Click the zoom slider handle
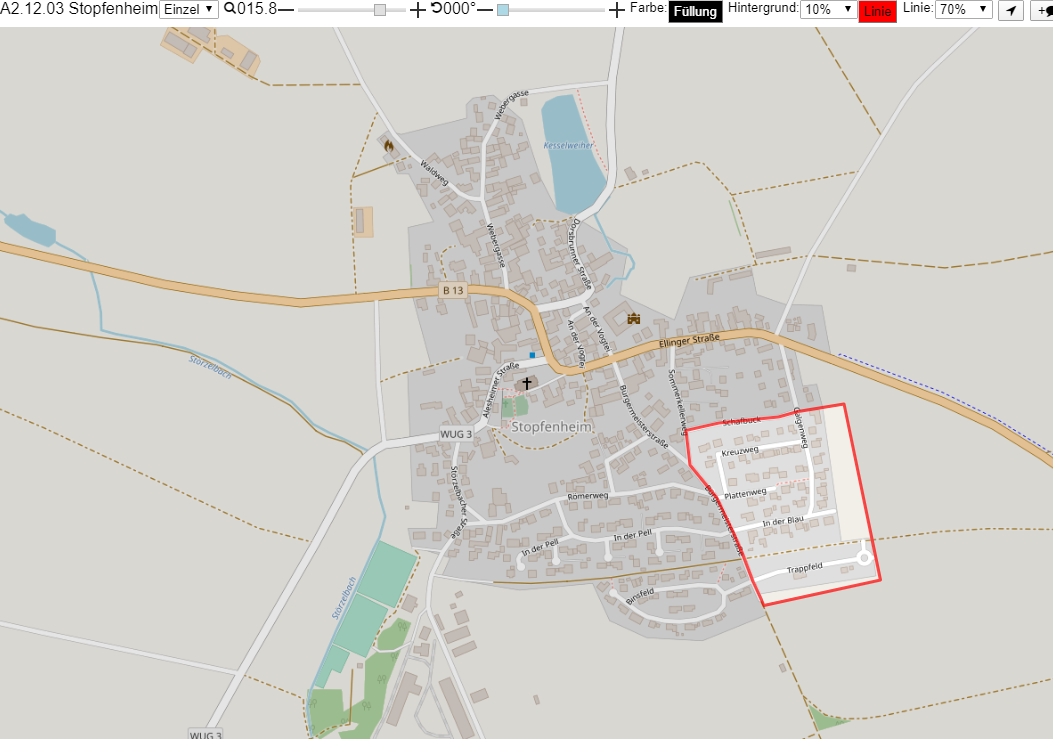The width and height of the screenshot is (1053, 739). point(380,10)
